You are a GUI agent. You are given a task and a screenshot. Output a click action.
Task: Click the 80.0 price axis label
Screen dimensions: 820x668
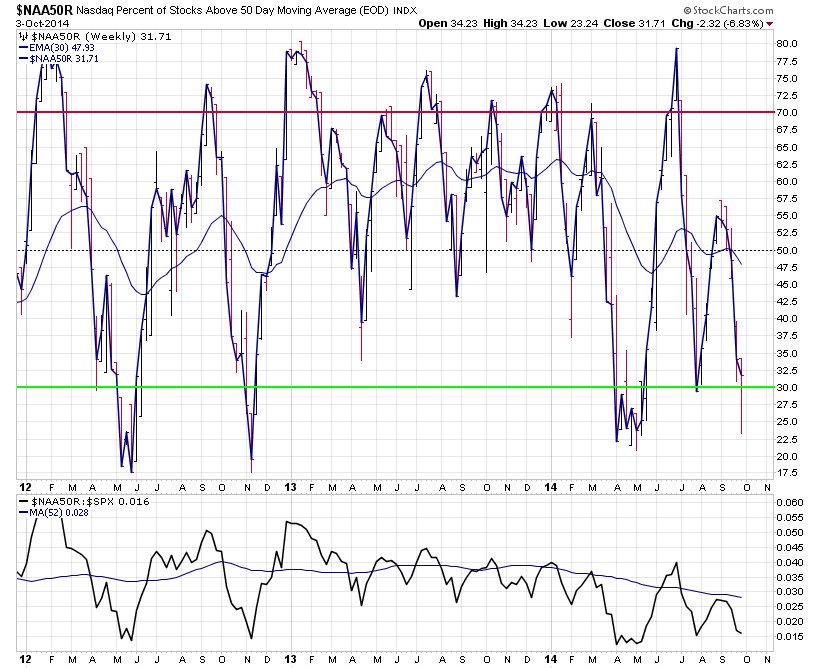point(787,43)
